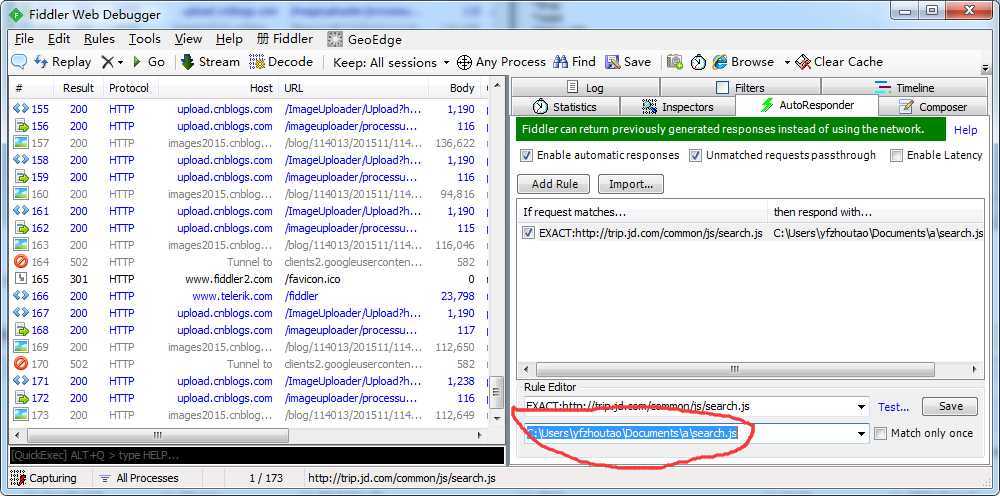1000x496 pixels.
Task: Click the comment balloon toolbar icon
Action: coord(20,62)
